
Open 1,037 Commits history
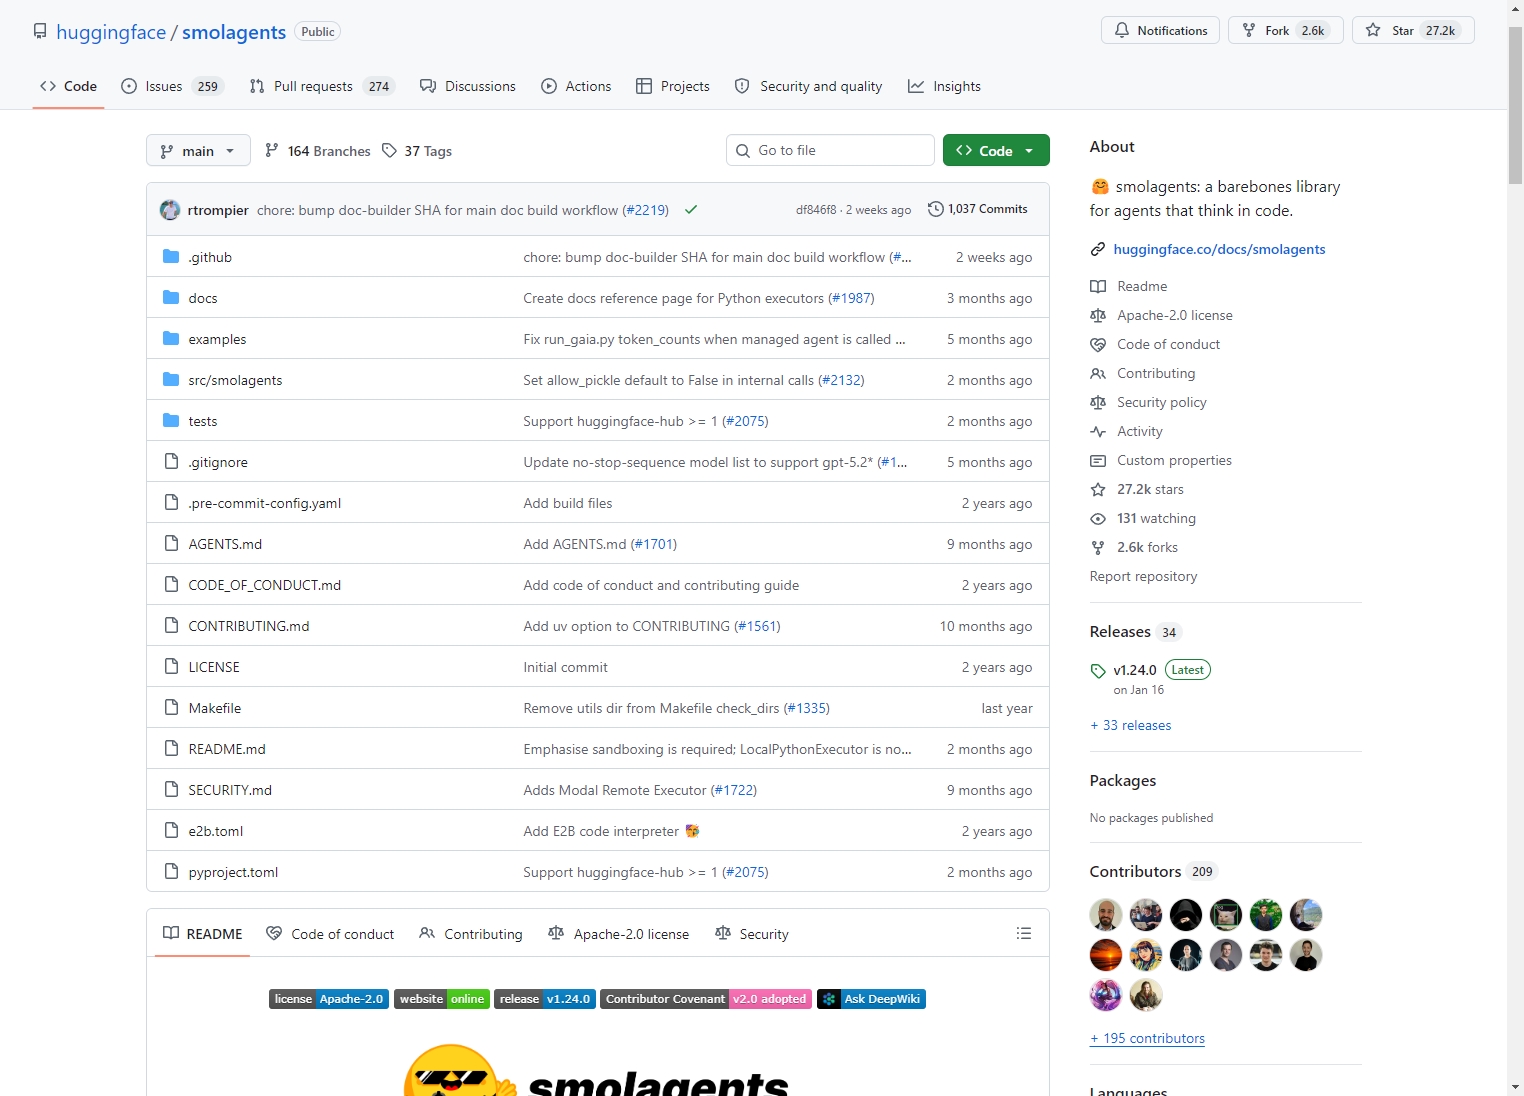[x=978, y=209]
